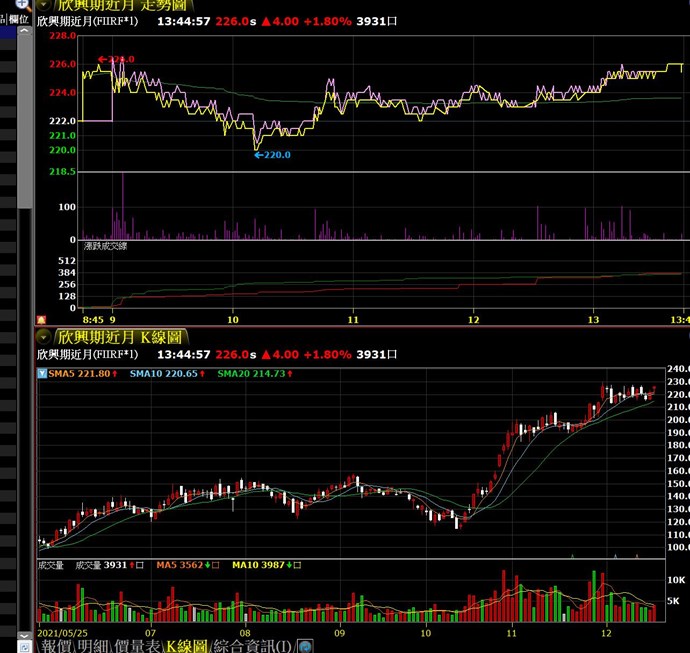Image resolution: width=690 pixels, height=653 pixels.
Task: Switch to the 報價 tab
Action: 56,645
